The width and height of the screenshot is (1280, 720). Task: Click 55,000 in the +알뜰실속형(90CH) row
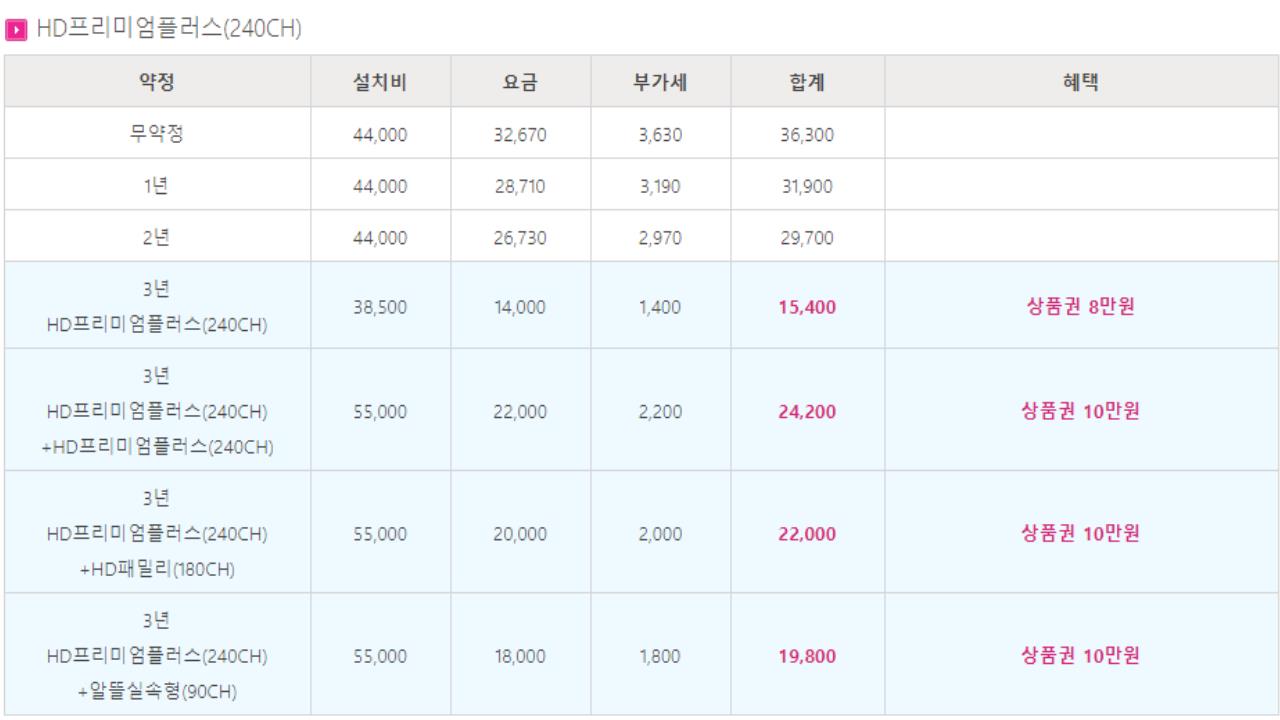coord(379,657)
